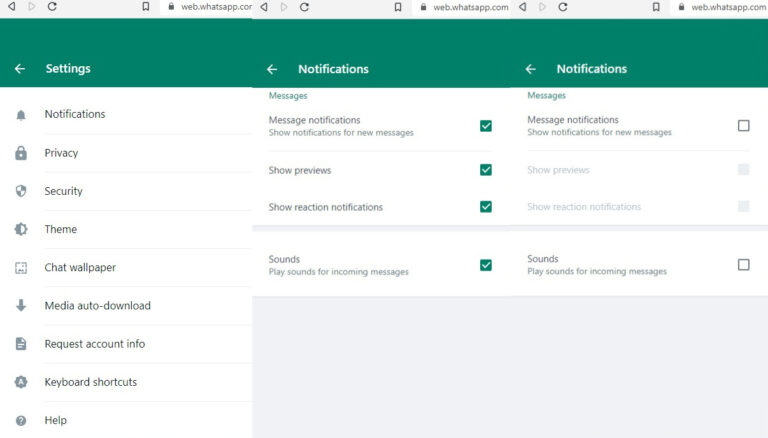The height and width of the screenshot is (438, 768).
Task: Open Chat wallpaper settings entry
Action: click(x=126, y=268)
